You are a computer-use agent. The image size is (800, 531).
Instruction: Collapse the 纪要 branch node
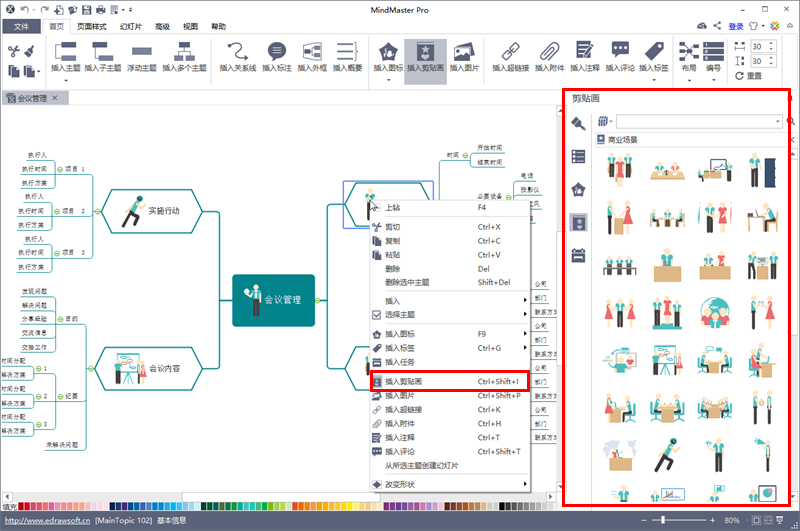(x=60, y=396)
